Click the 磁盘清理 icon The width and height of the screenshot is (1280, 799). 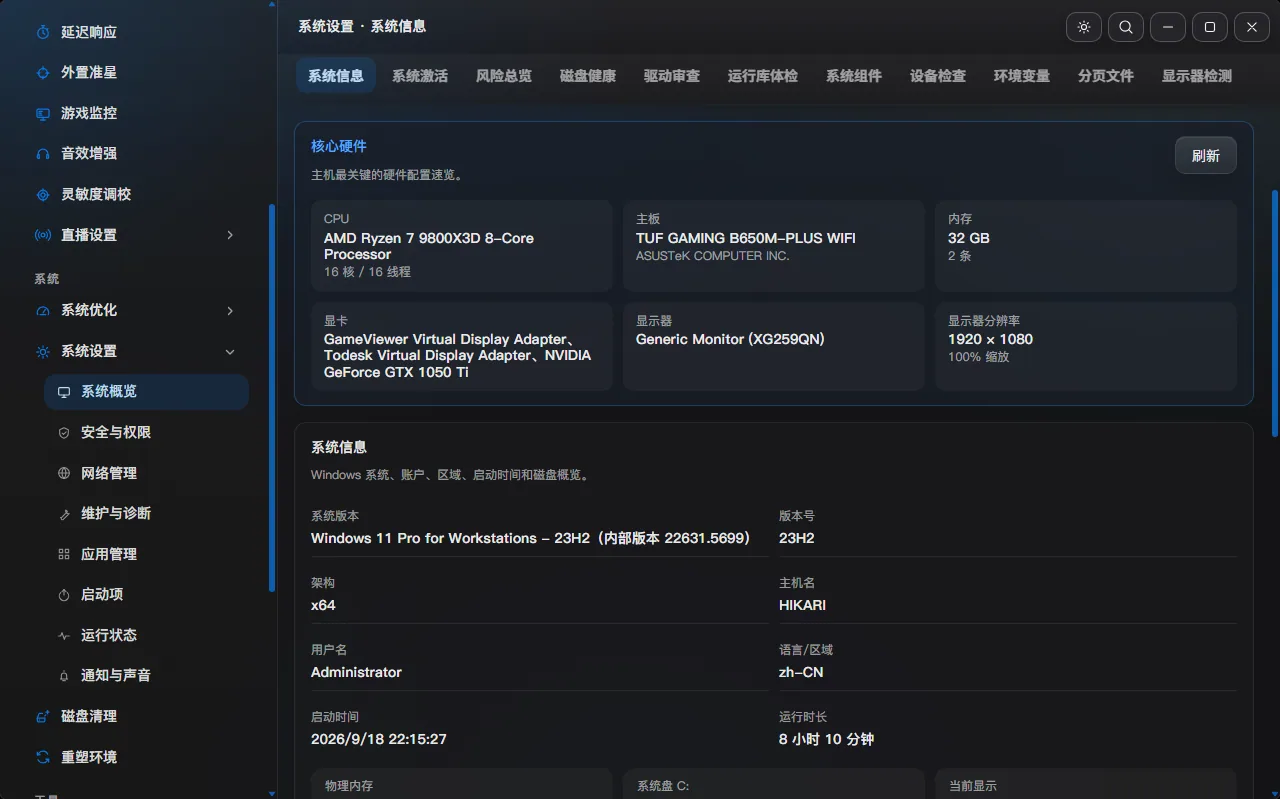[x=43, y=716]
